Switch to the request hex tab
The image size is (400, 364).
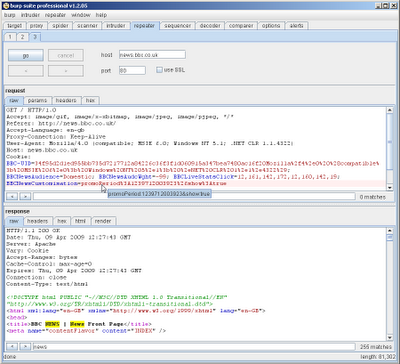pos(90,100)
